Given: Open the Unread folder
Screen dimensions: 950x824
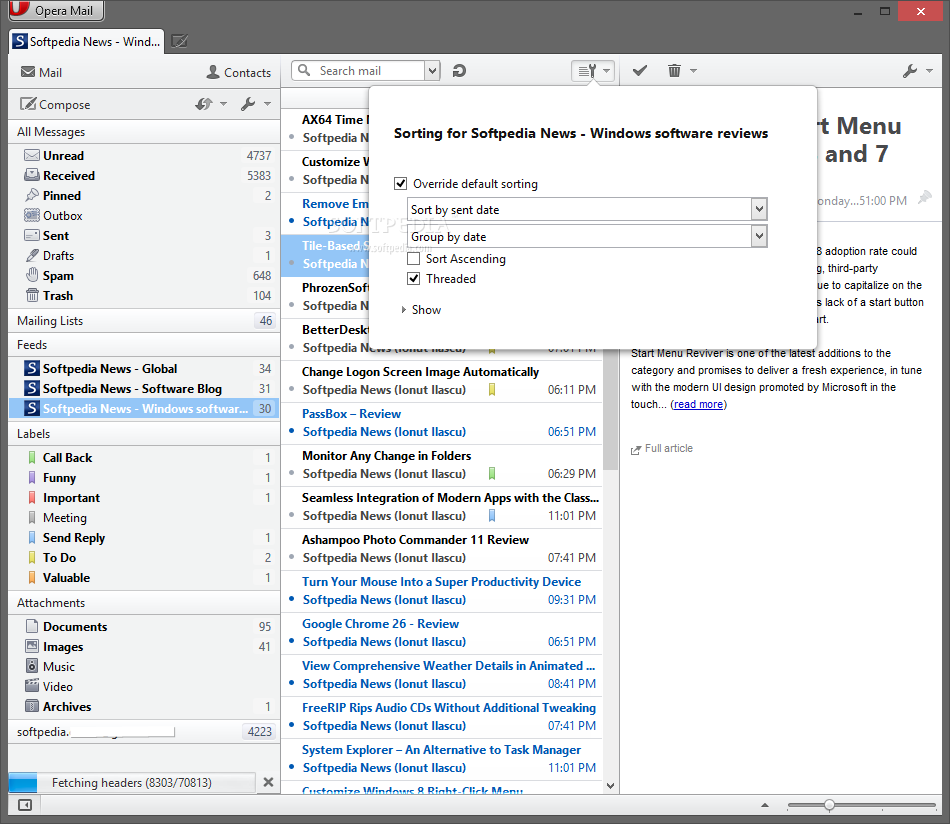Looking at the screenshot, I should click(x=145, y=156).
